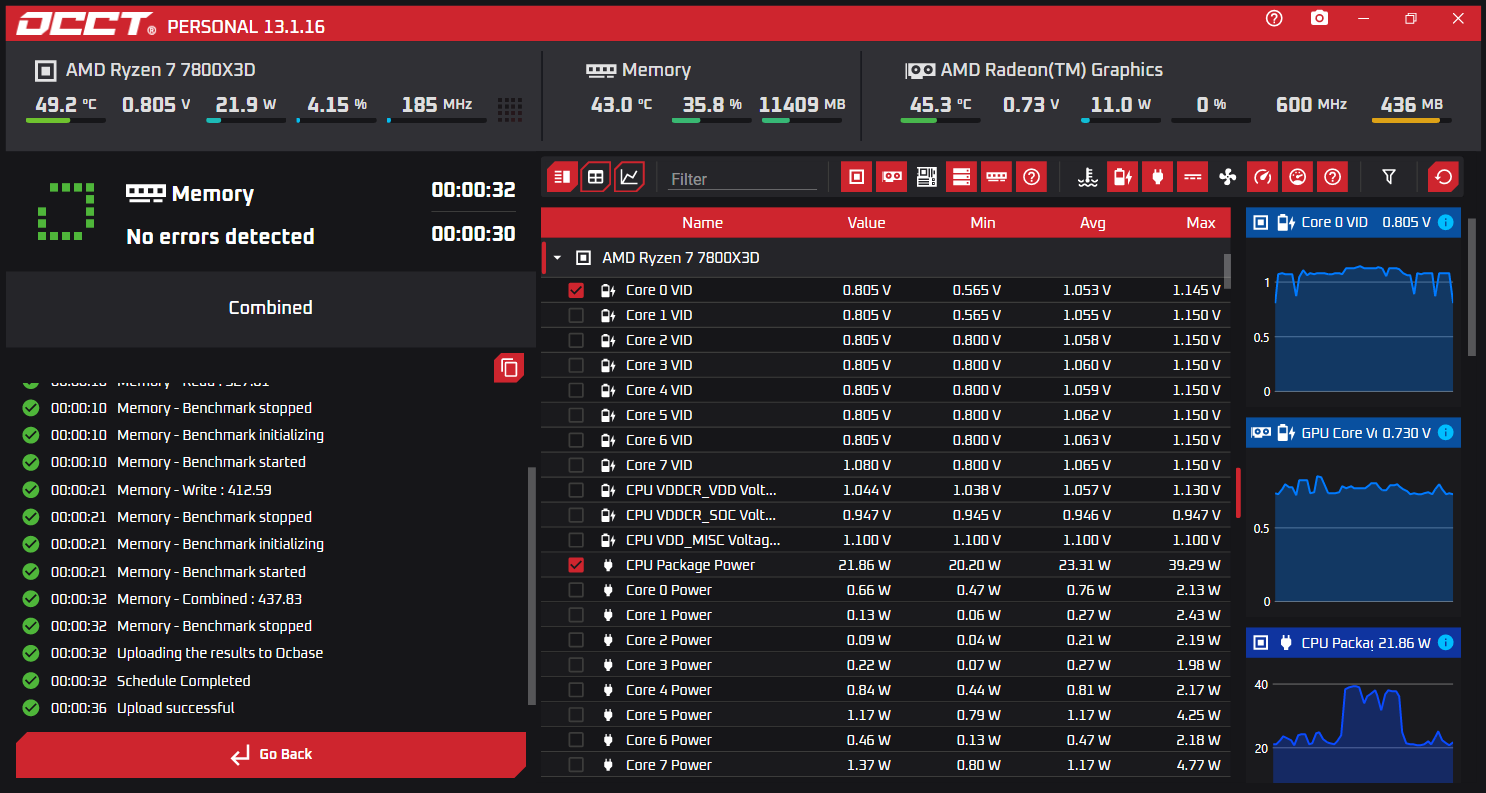Click the 'No errors detected' status text

pyautogui.click(x=220, y=237)
